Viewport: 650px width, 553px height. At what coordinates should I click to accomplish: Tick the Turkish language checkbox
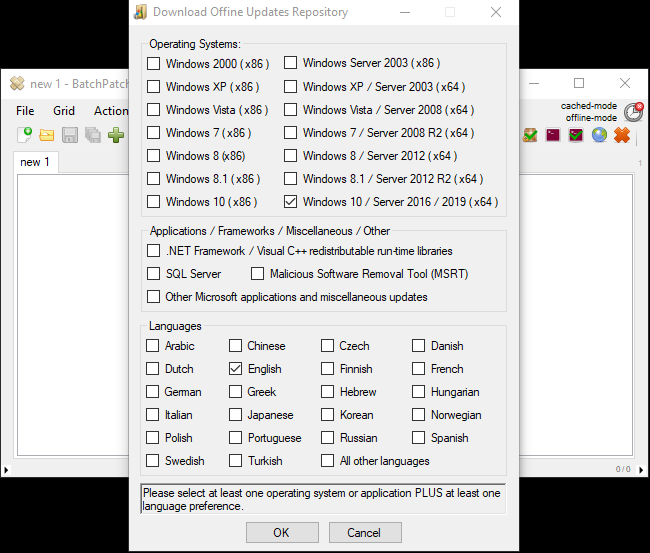235,461
